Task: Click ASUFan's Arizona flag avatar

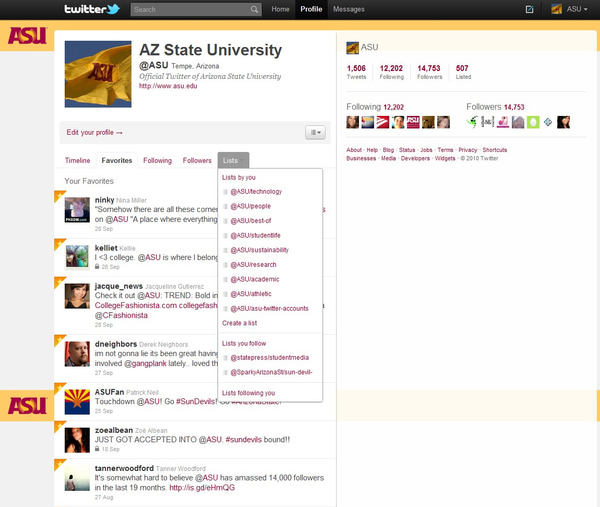Action: click(x=77, y=402)
